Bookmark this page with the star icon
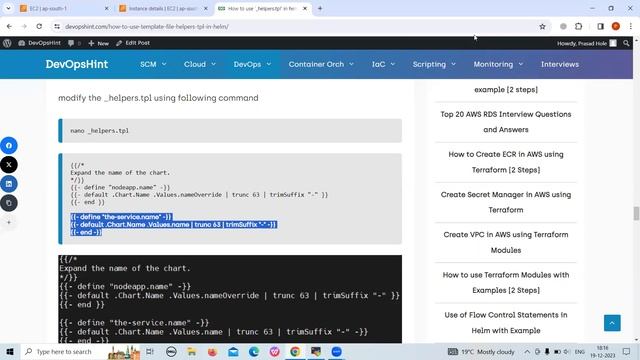This screenshot has width=640, height=360. (x=542, y=27)
